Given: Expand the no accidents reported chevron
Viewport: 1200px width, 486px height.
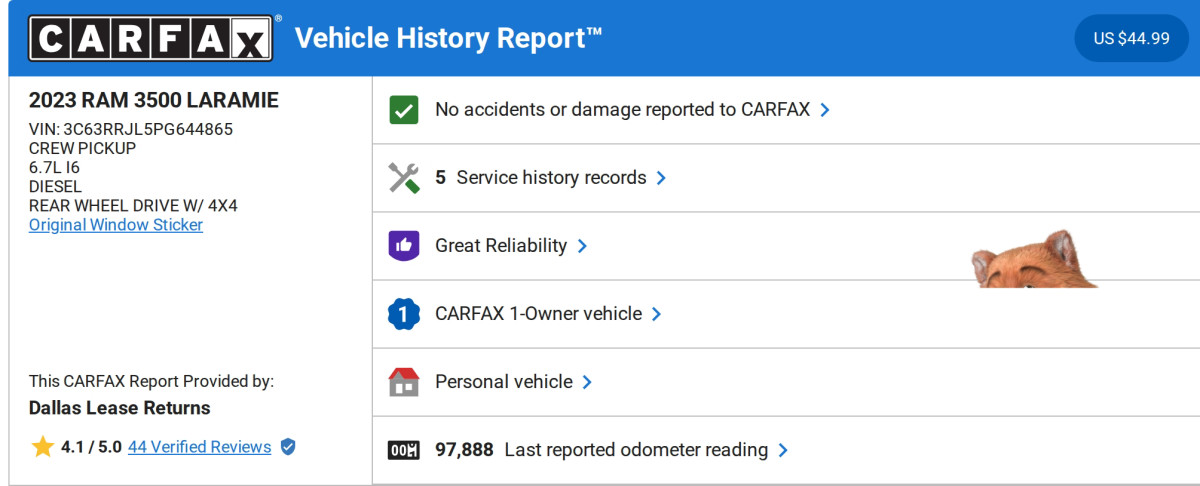Looking at the screenshot, I should (x=825, y=110).
